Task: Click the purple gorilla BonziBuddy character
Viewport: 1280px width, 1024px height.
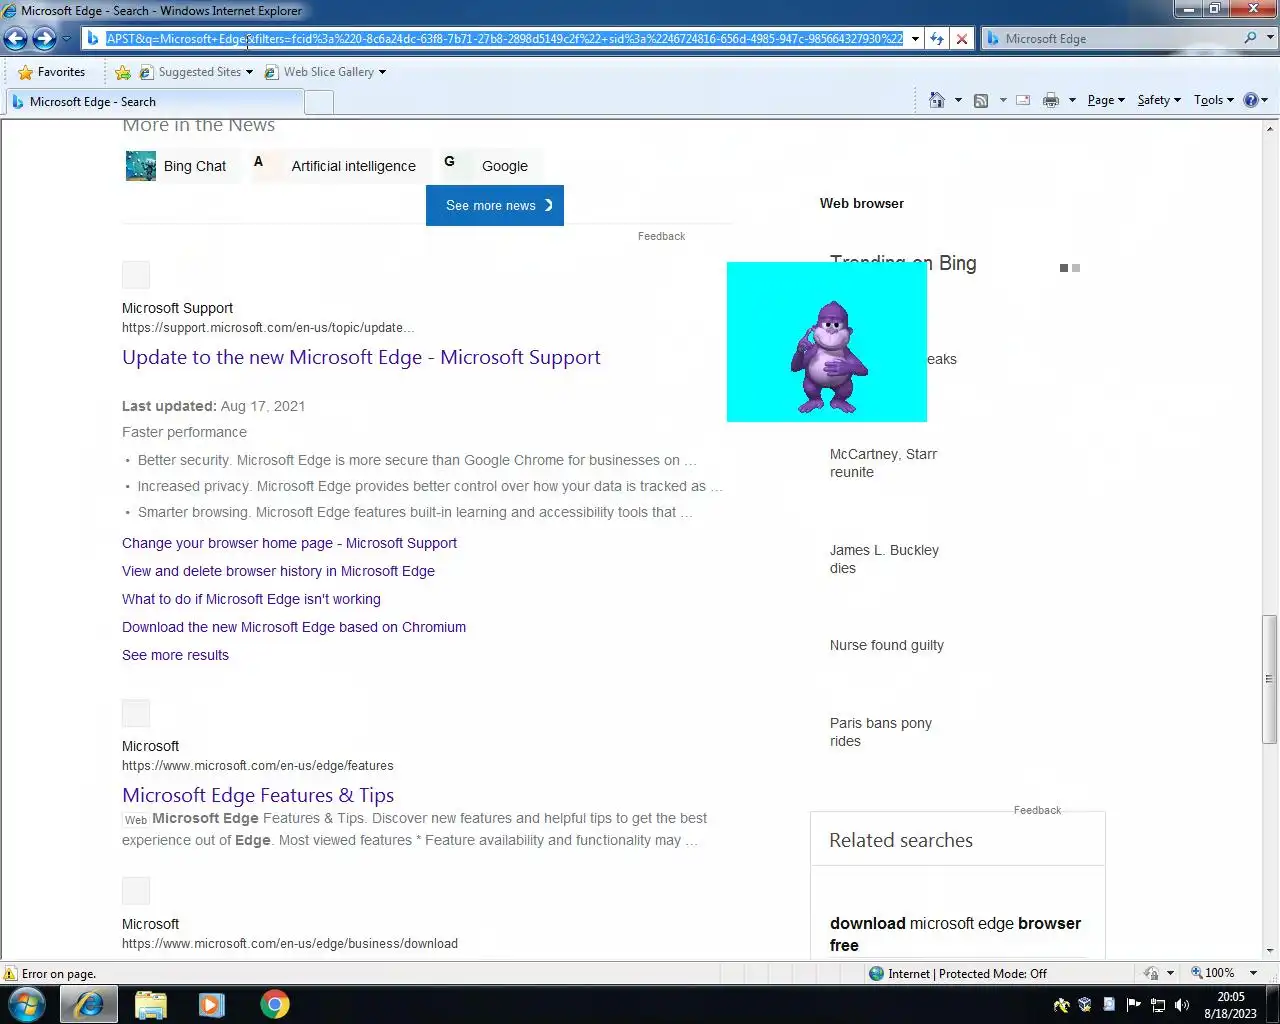Action: click(827, 357)
